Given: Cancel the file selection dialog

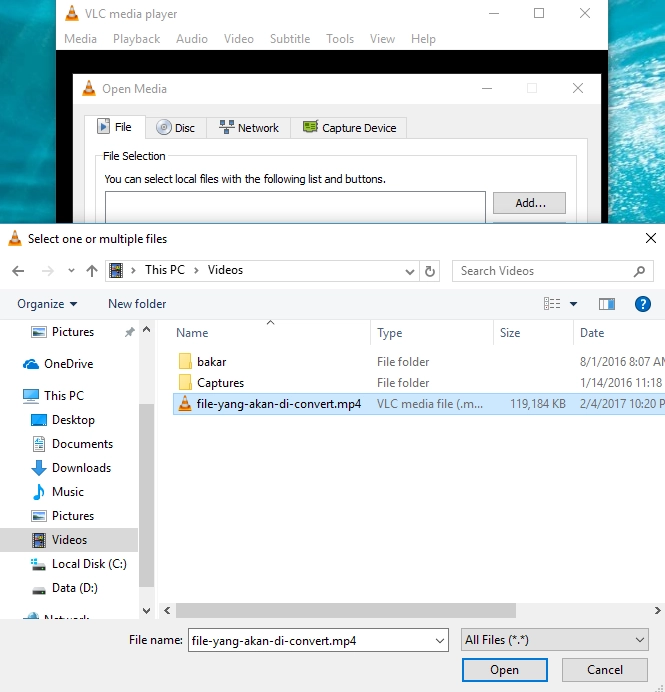Looking at the screenshot, I should [x=605, y=670].
